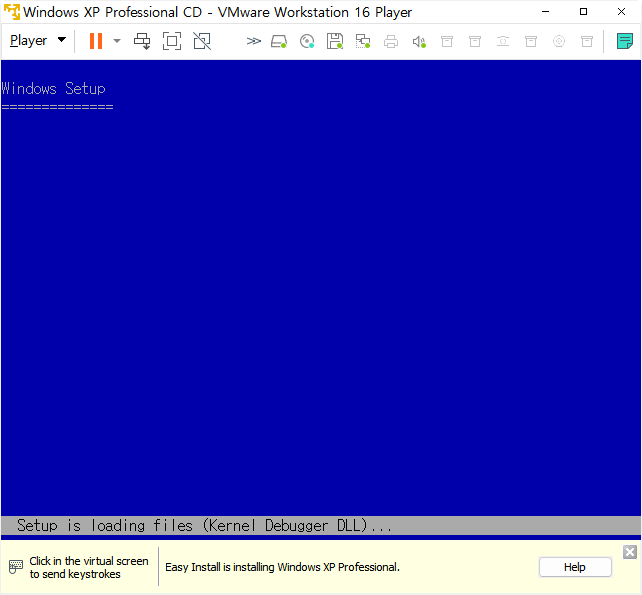The image size is (642, 595).
Task: Click the network adapter device icon
Action: click(x=363, y=41)
